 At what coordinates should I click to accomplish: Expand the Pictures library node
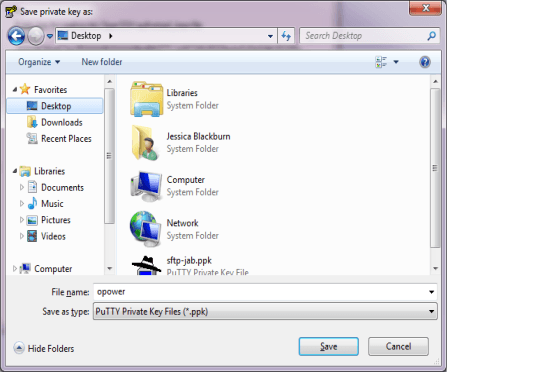click(22, 220)
